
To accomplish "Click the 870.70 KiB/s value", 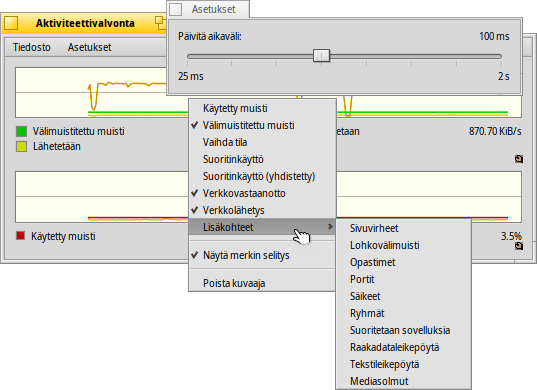I will 495,131.
